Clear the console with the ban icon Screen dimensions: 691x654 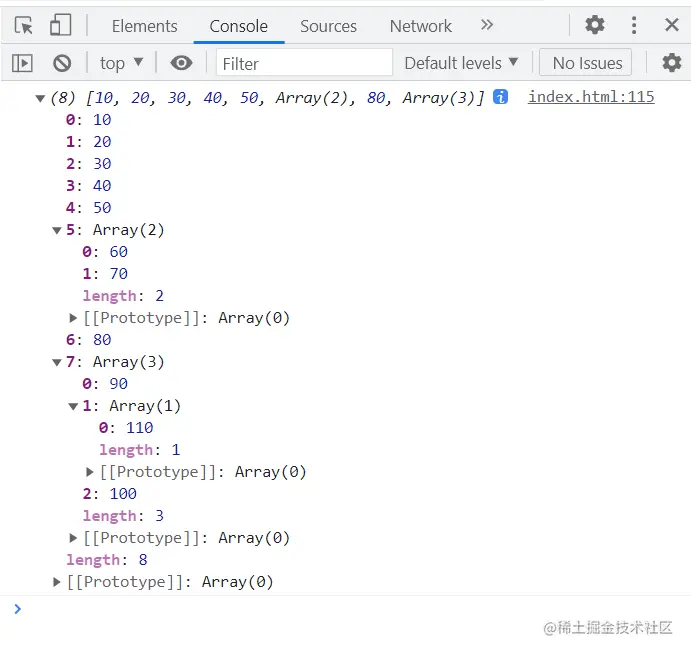click(62, 63)
